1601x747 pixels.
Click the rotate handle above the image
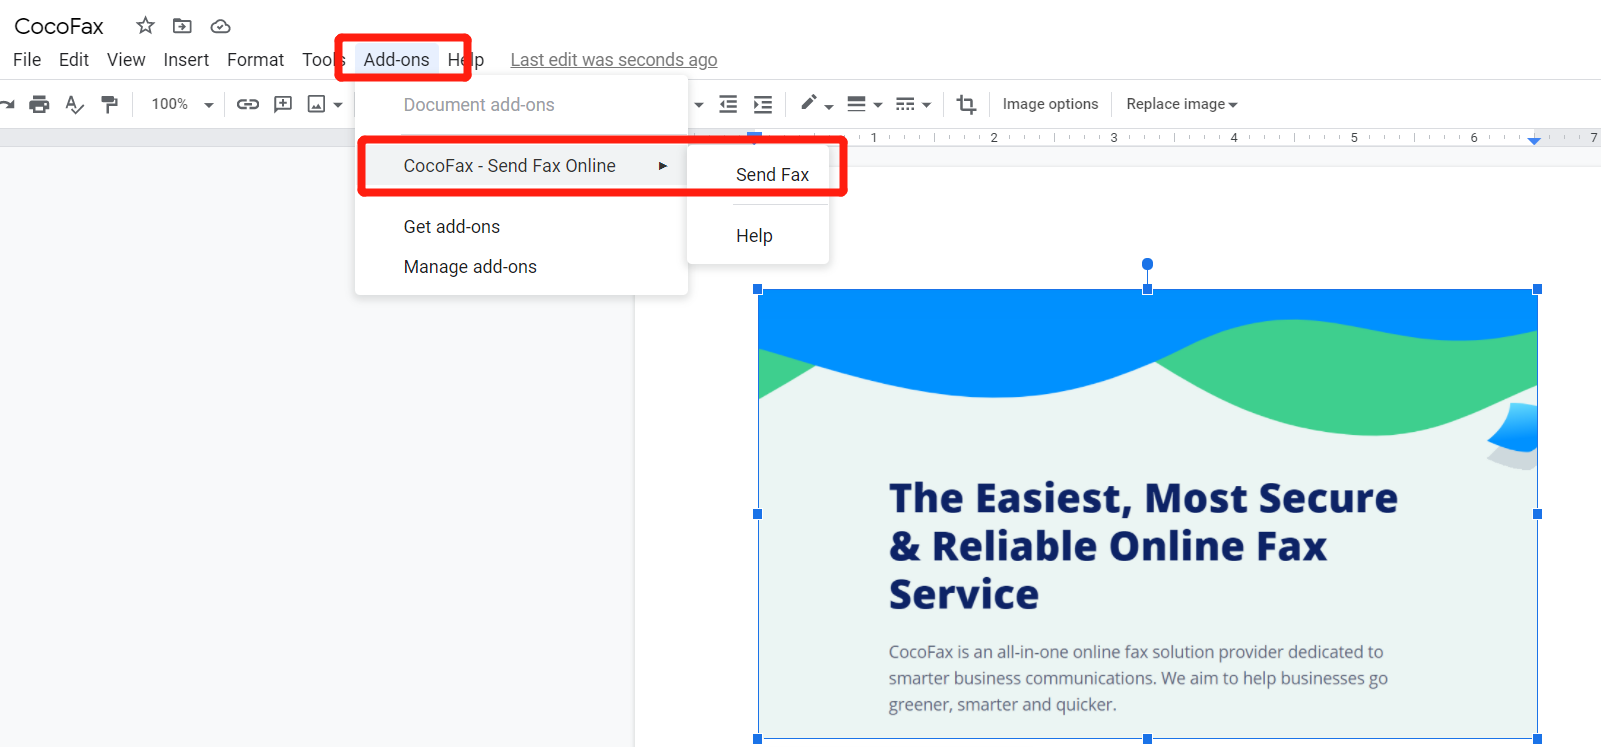pyautogui.click(x=1147, y=264)
